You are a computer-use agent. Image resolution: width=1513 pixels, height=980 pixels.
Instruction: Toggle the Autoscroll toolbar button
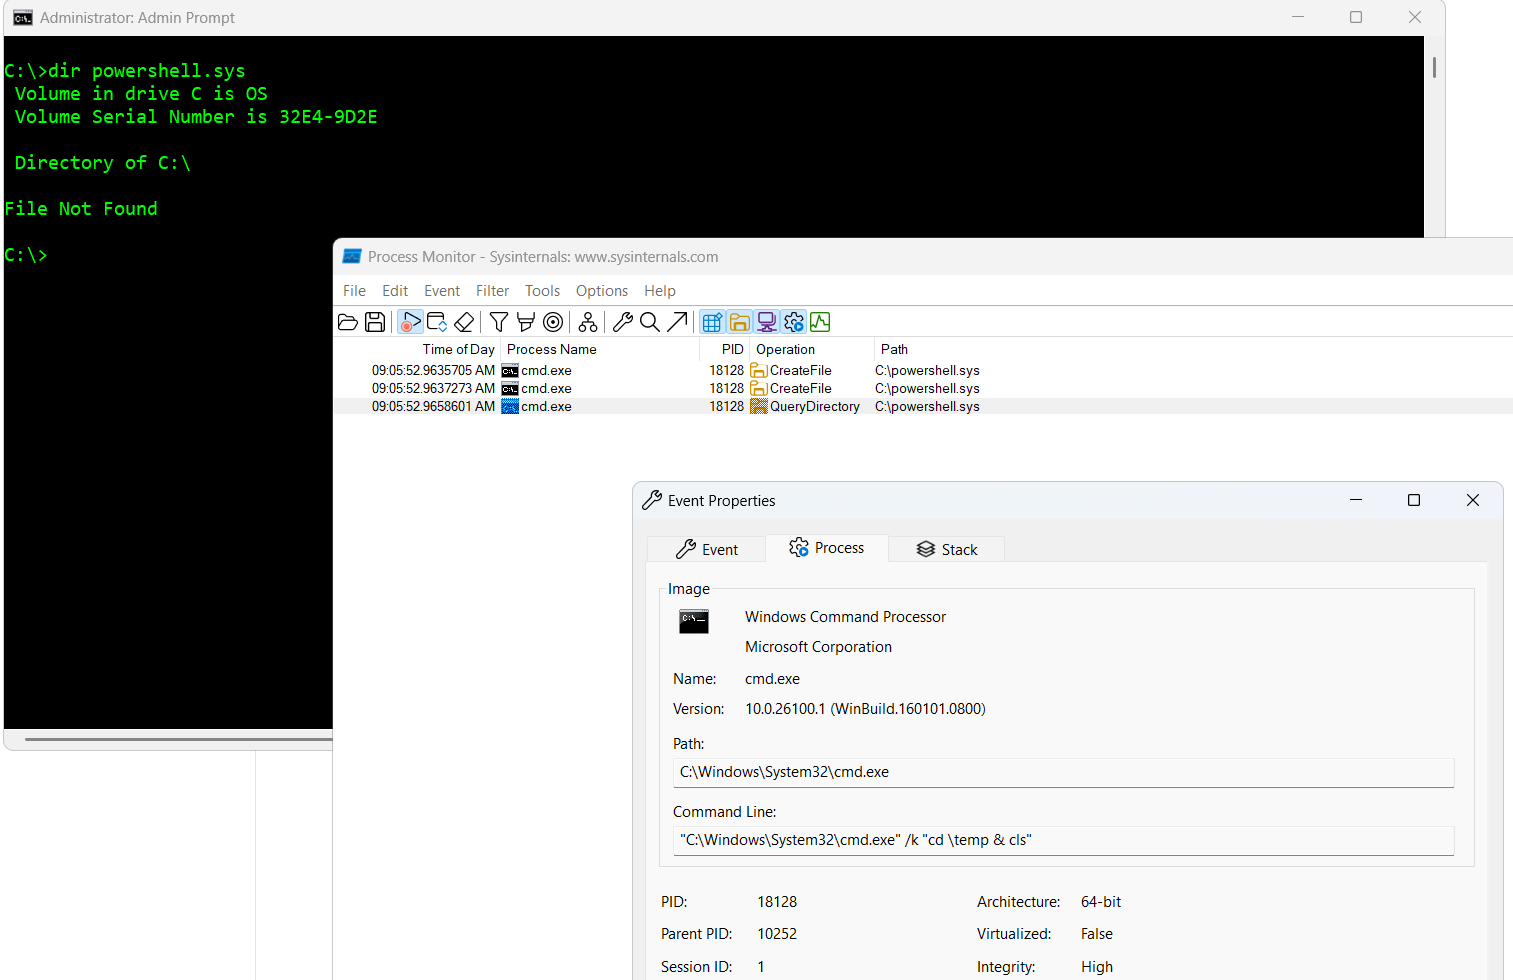(437, 322)
